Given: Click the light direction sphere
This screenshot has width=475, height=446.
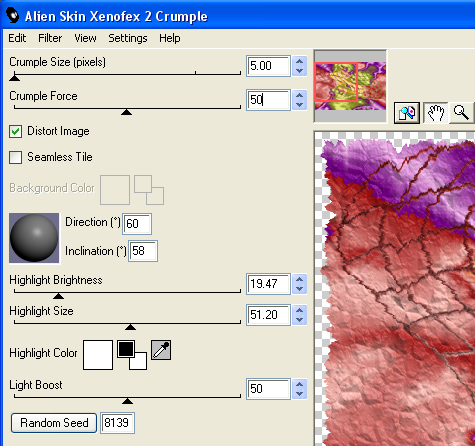Looking at the screenshot, I should pyautogui.click(x=34, y=238).
